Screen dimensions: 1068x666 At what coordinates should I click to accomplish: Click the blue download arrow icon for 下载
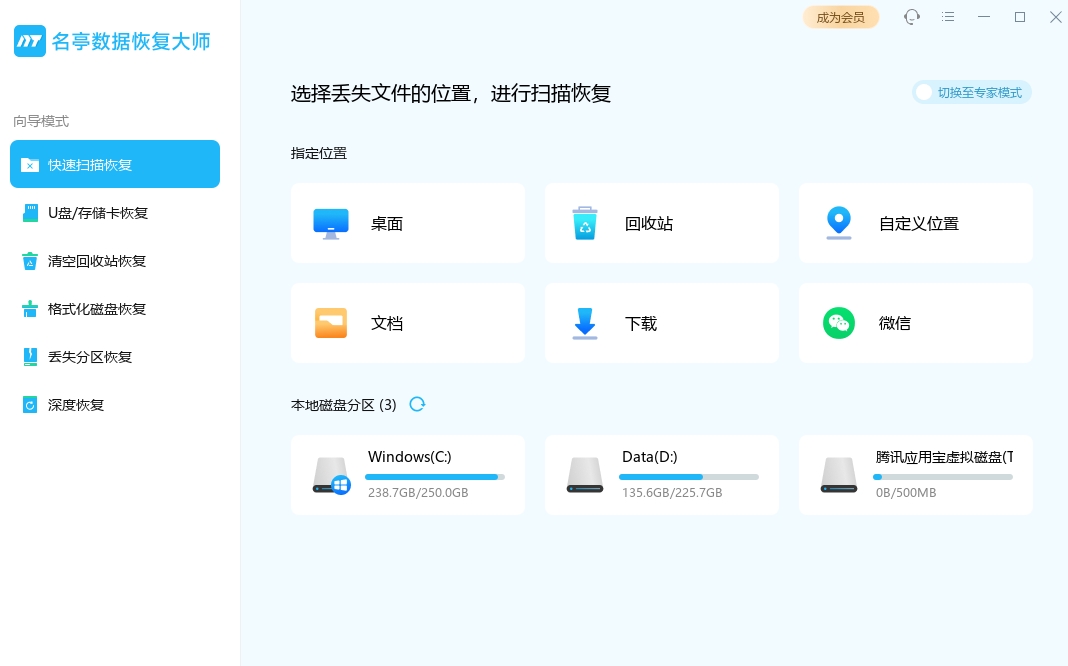pos(584,323)
